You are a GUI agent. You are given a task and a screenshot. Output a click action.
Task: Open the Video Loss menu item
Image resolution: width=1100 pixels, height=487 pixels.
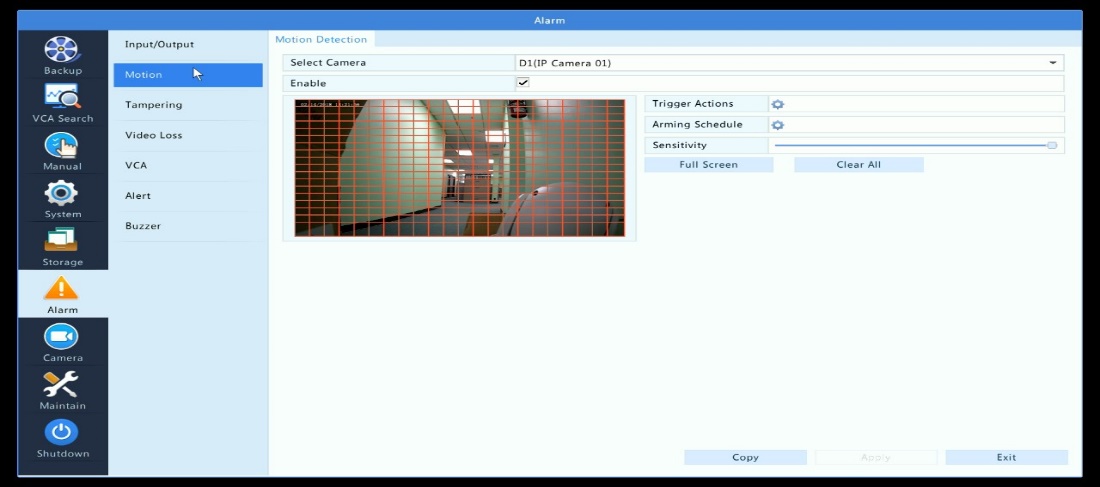coord(153,135)
